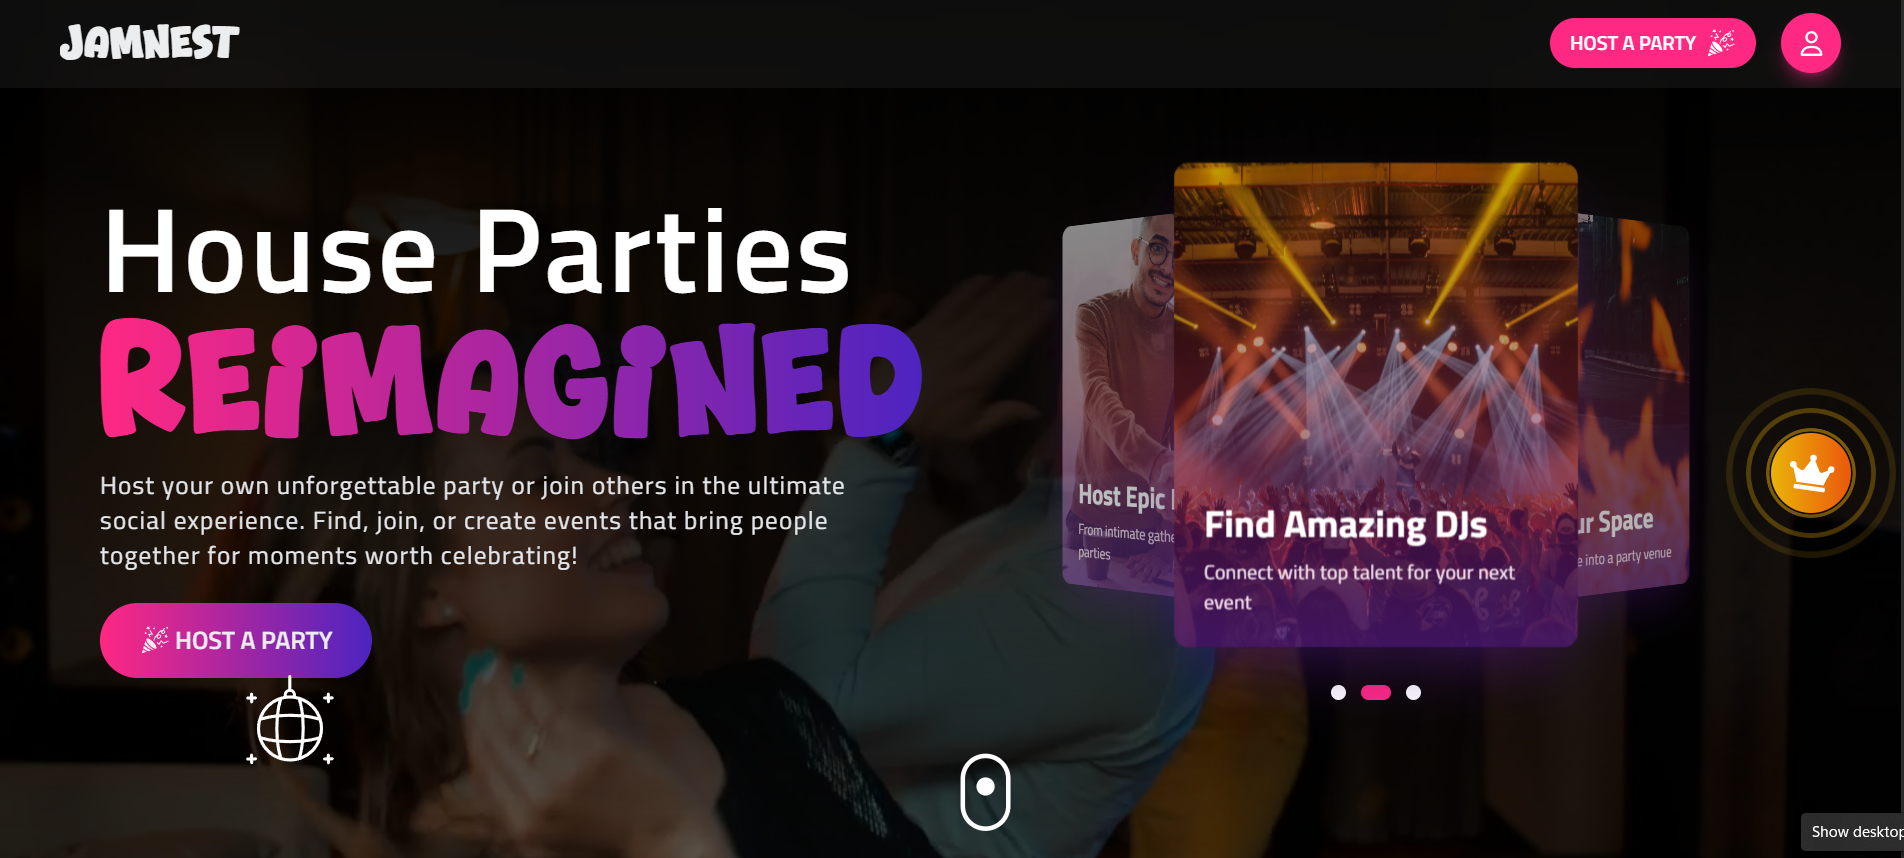Open the user profile icon
Image resolution: width=1904 pixels, height=858 pixels.
[1810, 43]
